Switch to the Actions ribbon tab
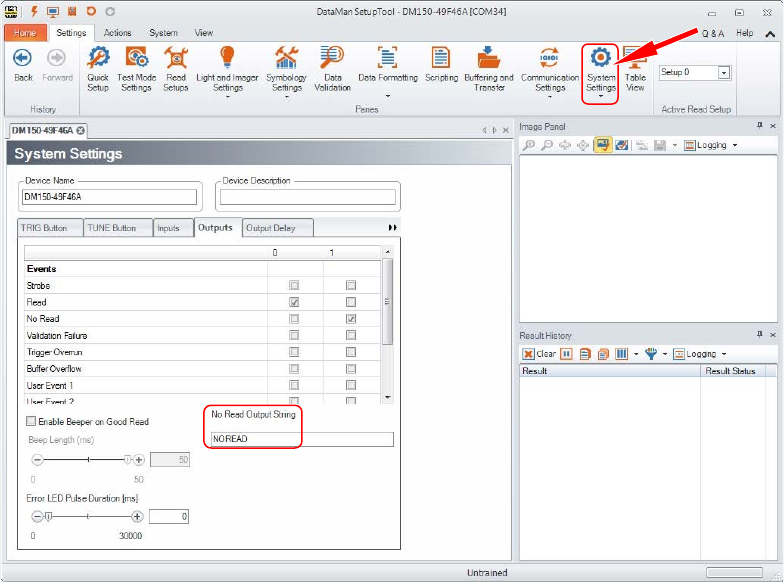The width and height of the screenshot is (784, 582). point(117,33)
